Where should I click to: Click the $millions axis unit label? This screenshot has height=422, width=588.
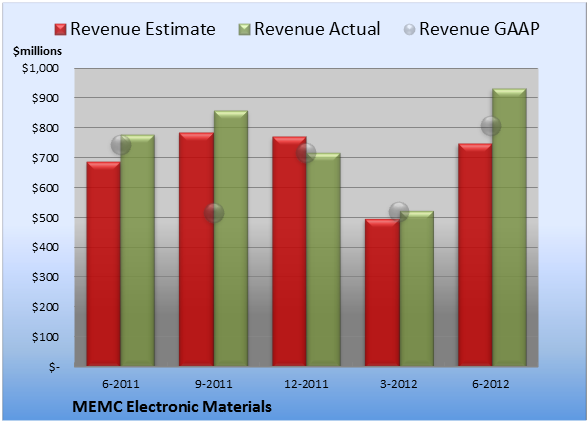point(37,51)
